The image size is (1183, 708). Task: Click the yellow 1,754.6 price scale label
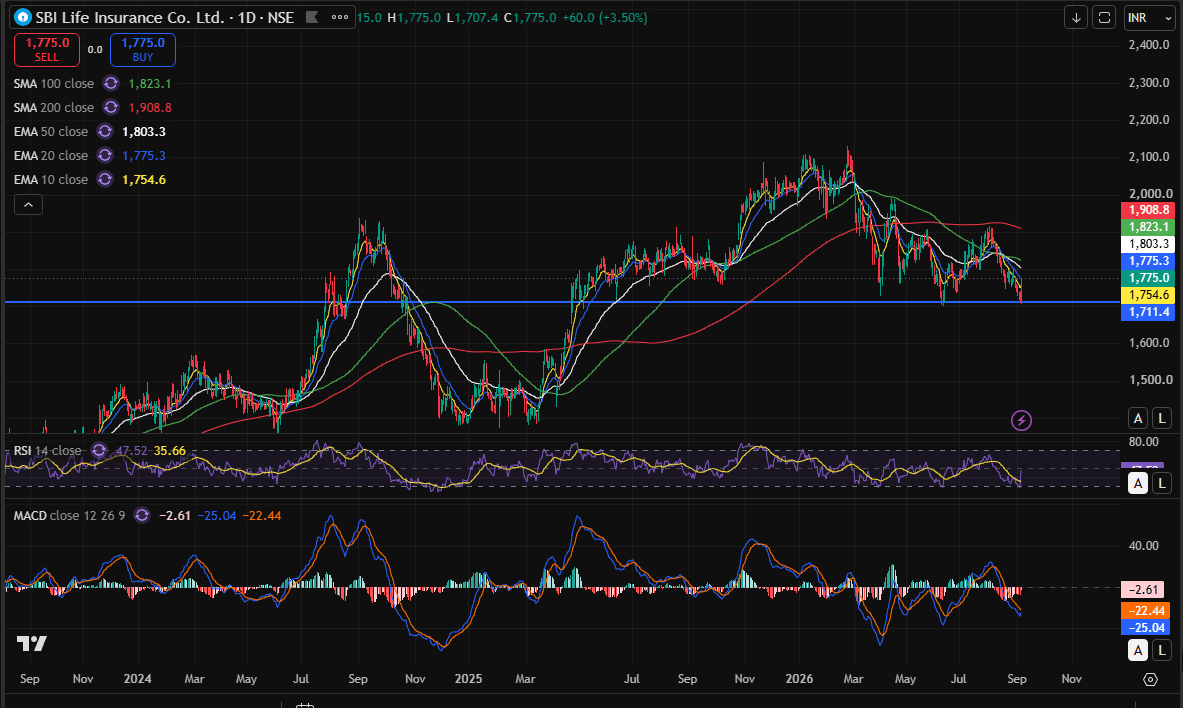click(1148, 295)
